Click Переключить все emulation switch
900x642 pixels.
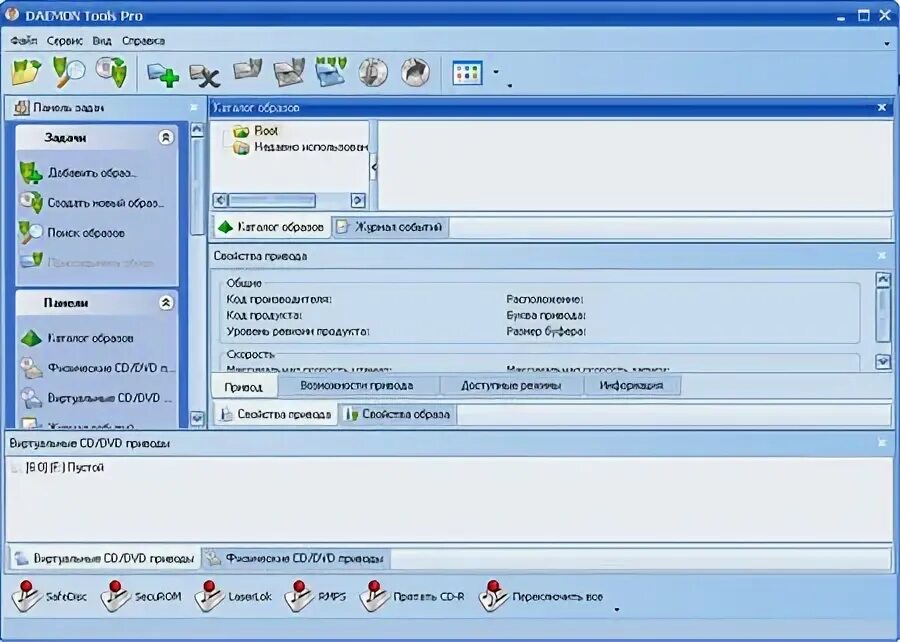click(x=541, y=597)
